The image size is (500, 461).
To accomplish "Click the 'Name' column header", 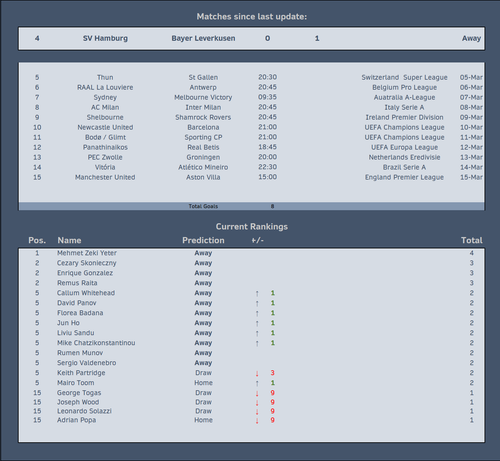I will coord(69,240).
